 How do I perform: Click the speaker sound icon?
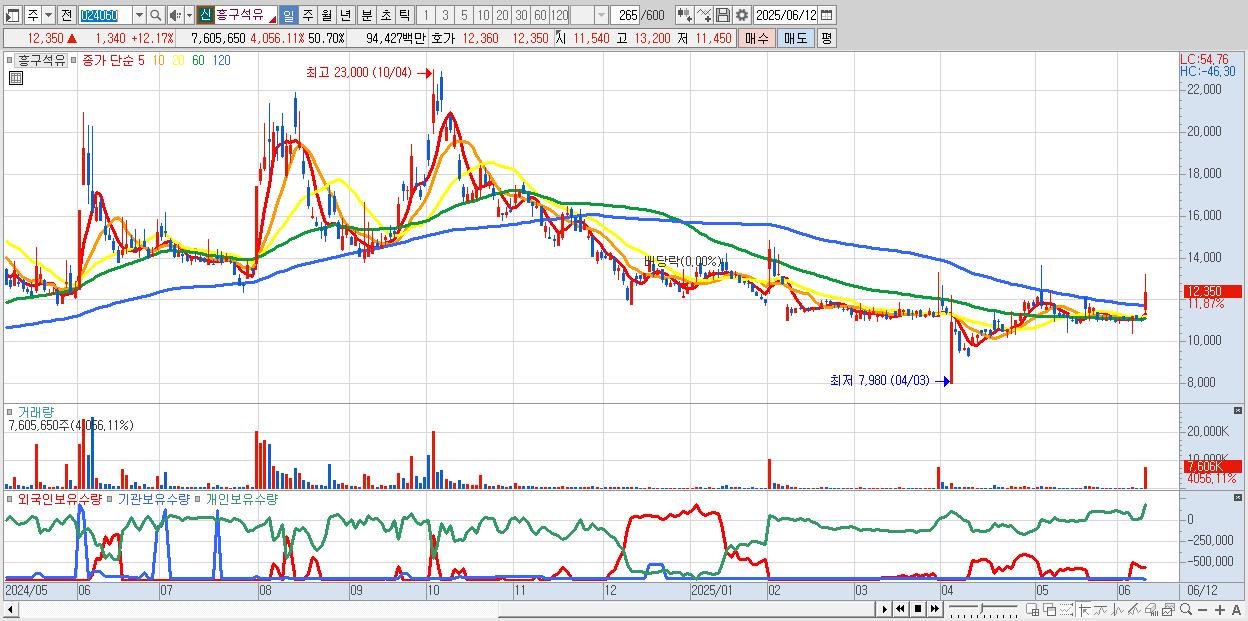pyautogui.click(x=175, y=15)
